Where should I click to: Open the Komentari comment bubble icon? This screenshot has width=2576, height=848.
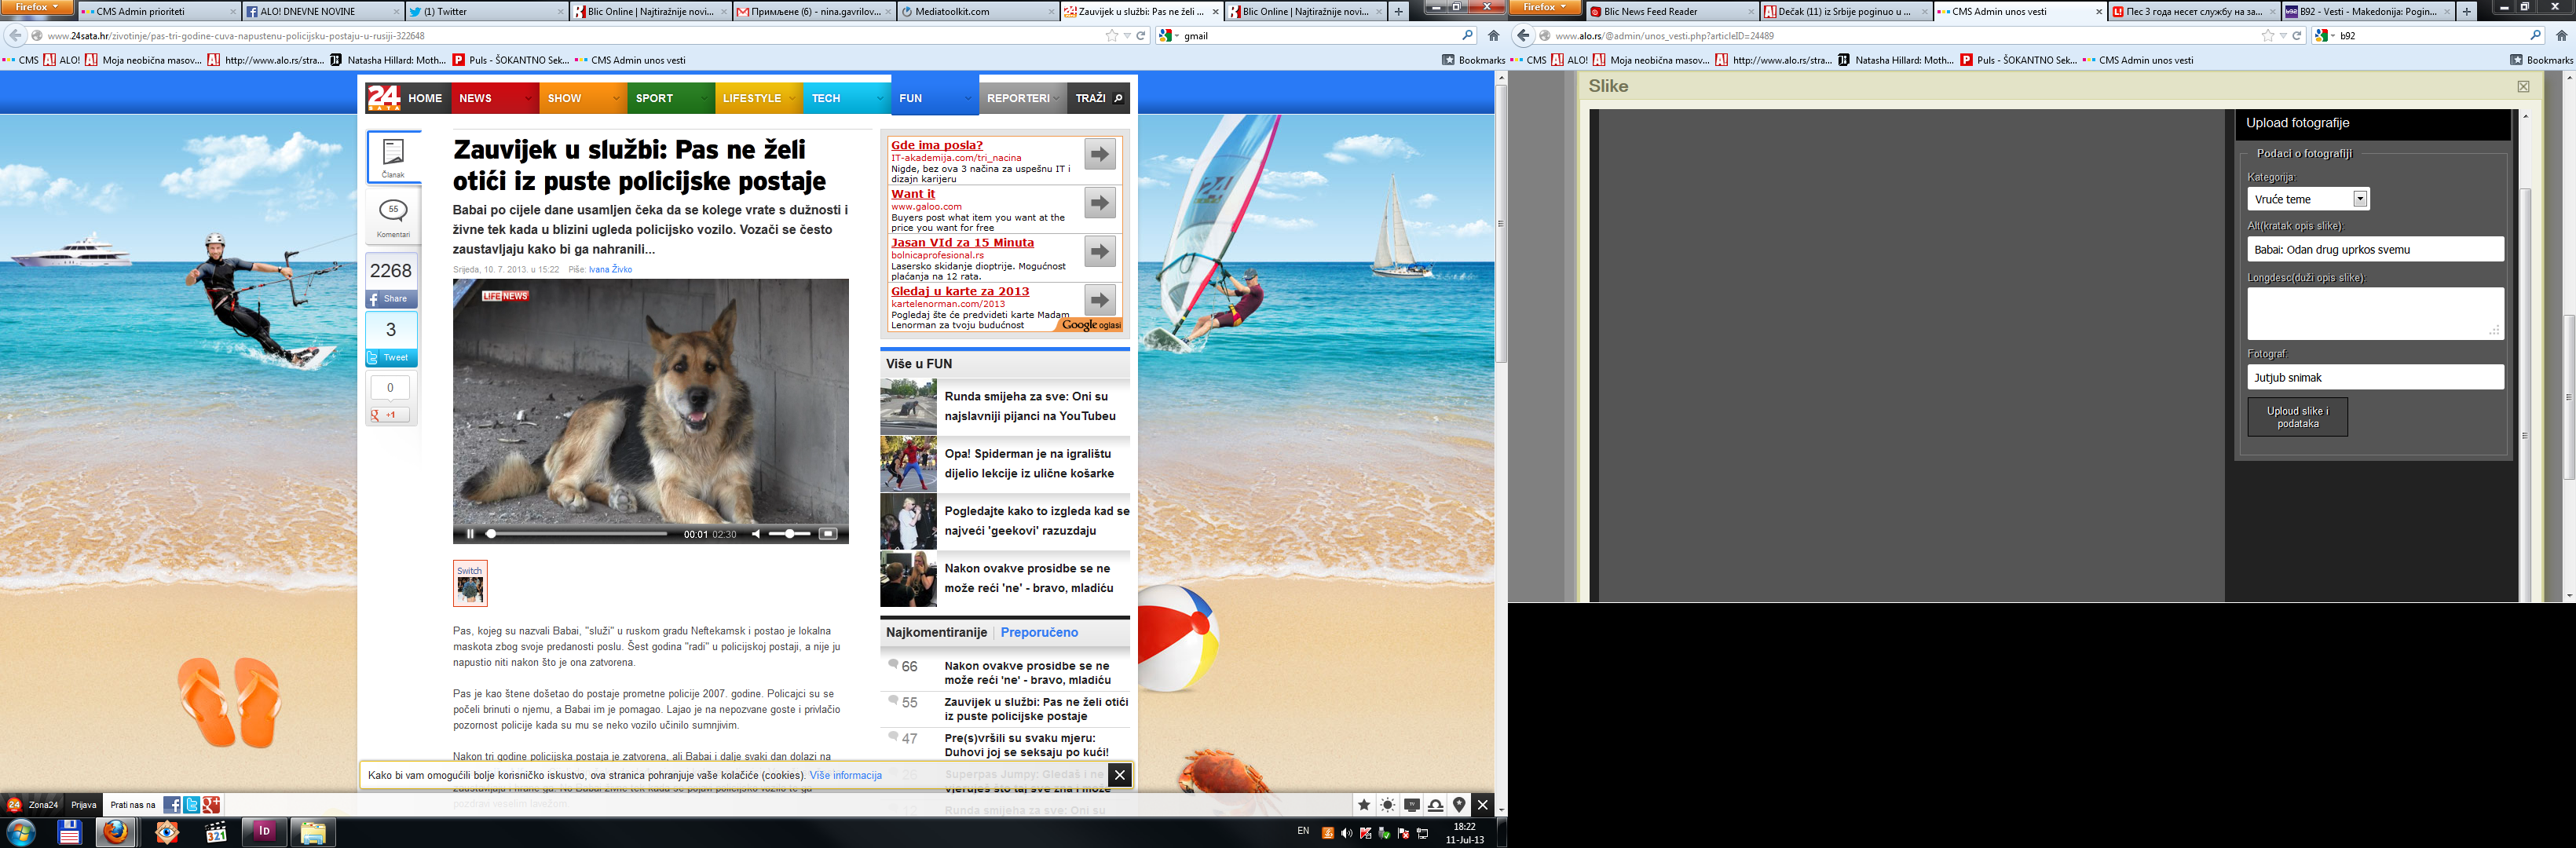click(393, 210)
